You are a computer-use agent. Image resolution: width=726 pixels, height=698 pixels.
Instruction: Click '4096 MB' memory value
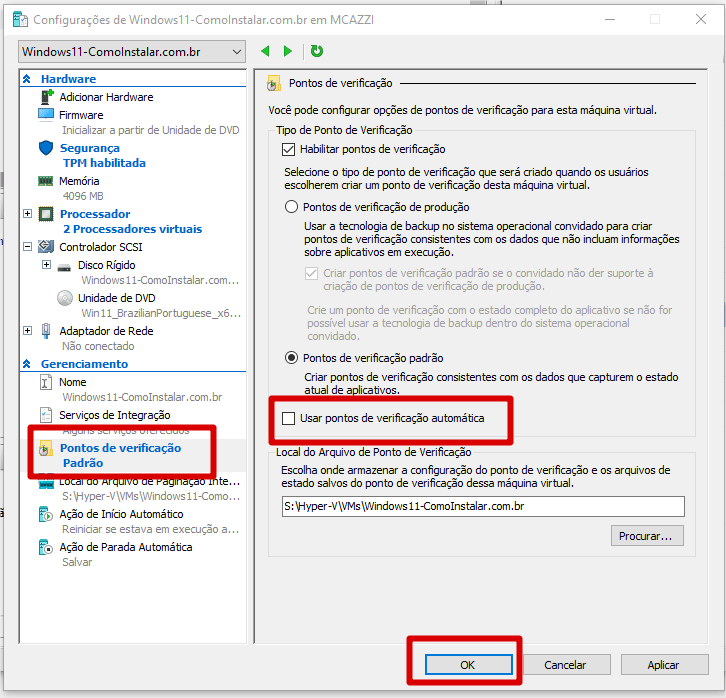point(83,196)
